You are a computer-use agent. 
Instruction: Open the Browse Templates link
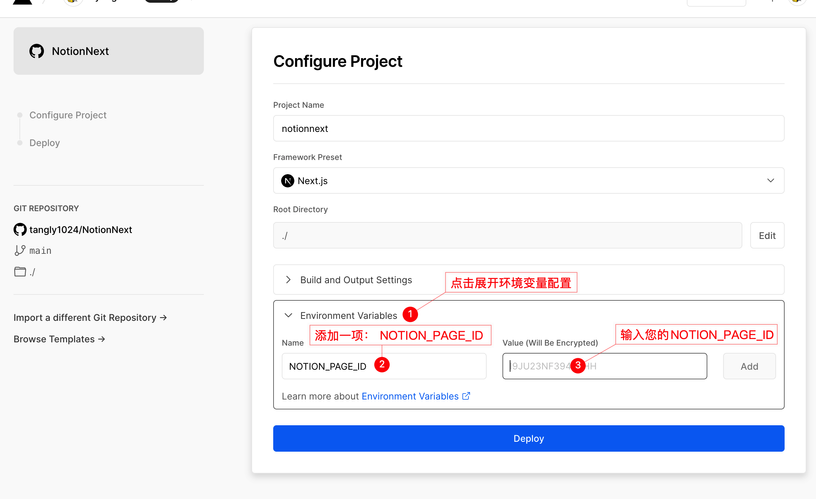59,339
